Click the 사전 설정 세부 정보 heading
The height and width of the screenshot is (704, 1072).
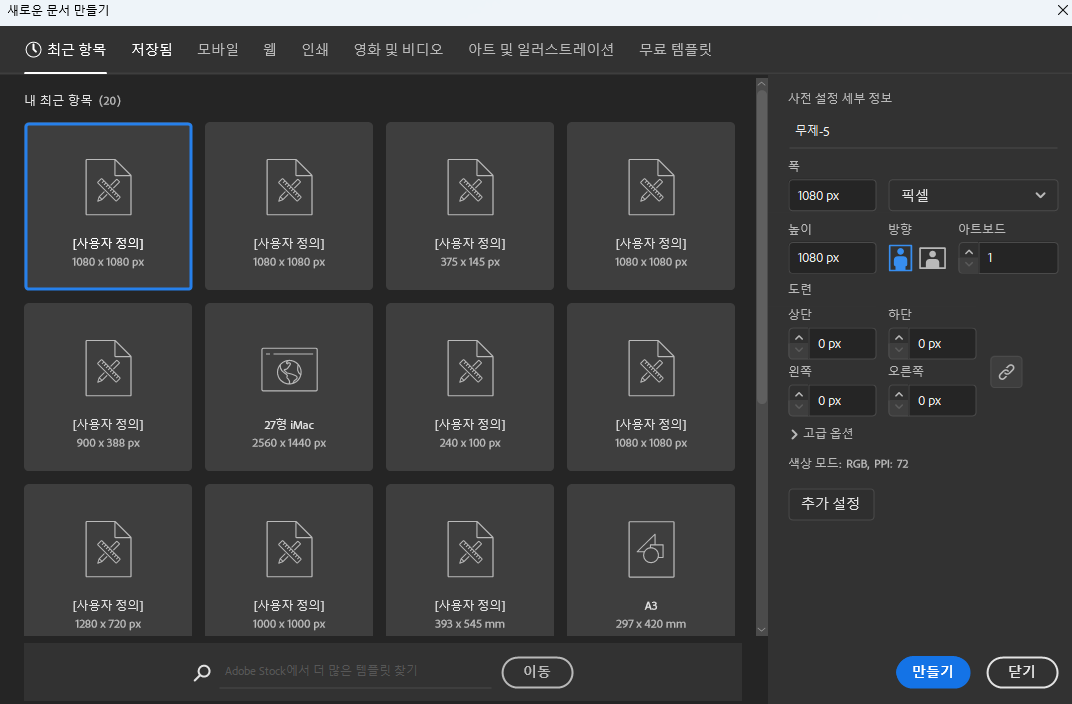(x=840, y=98)
